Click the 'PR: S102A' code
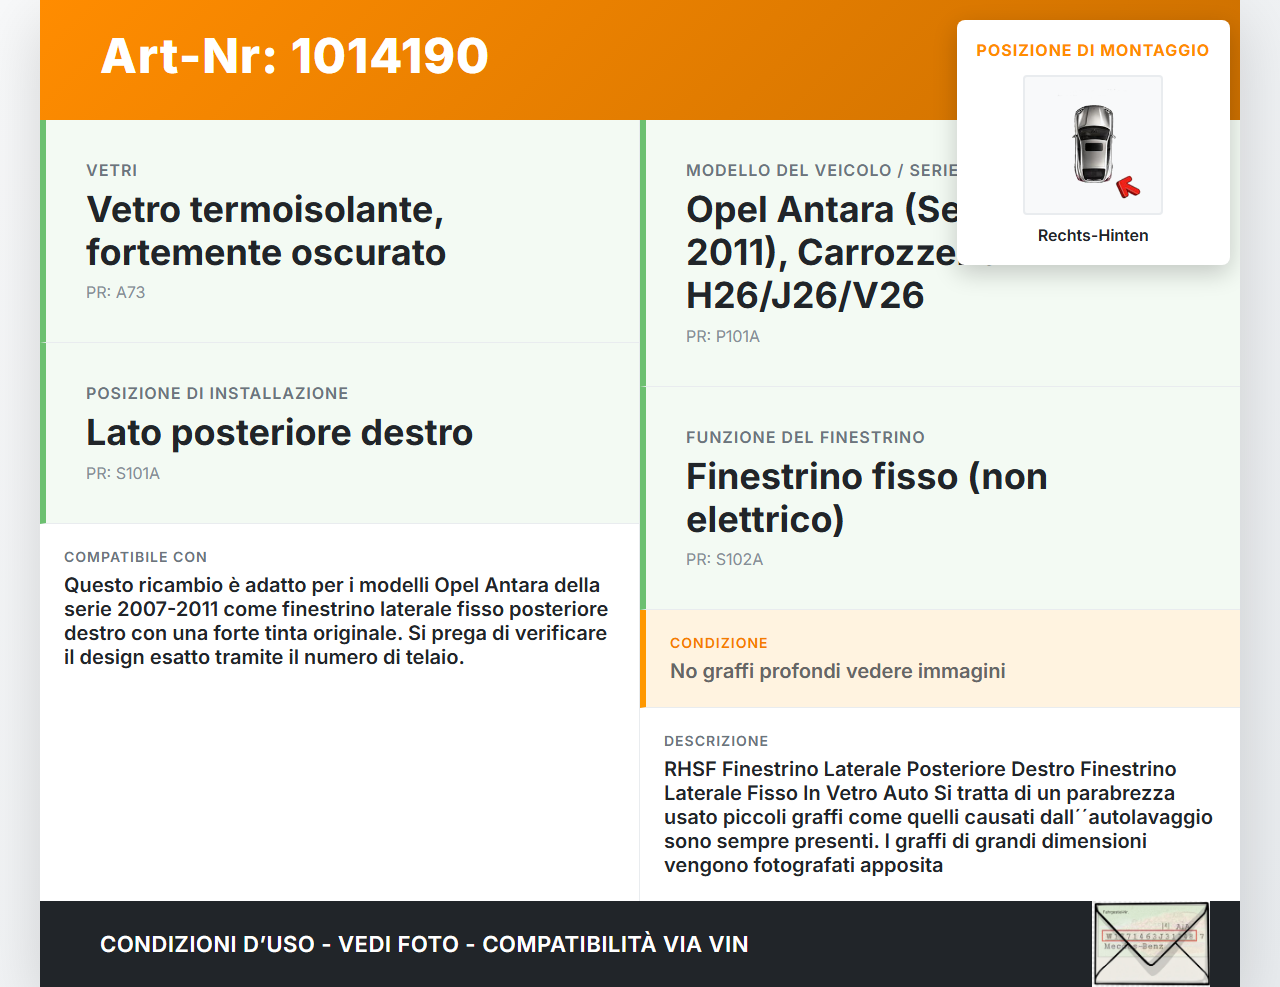The width and height of the screenshot is (1280, 987). [x=725, y=559]
